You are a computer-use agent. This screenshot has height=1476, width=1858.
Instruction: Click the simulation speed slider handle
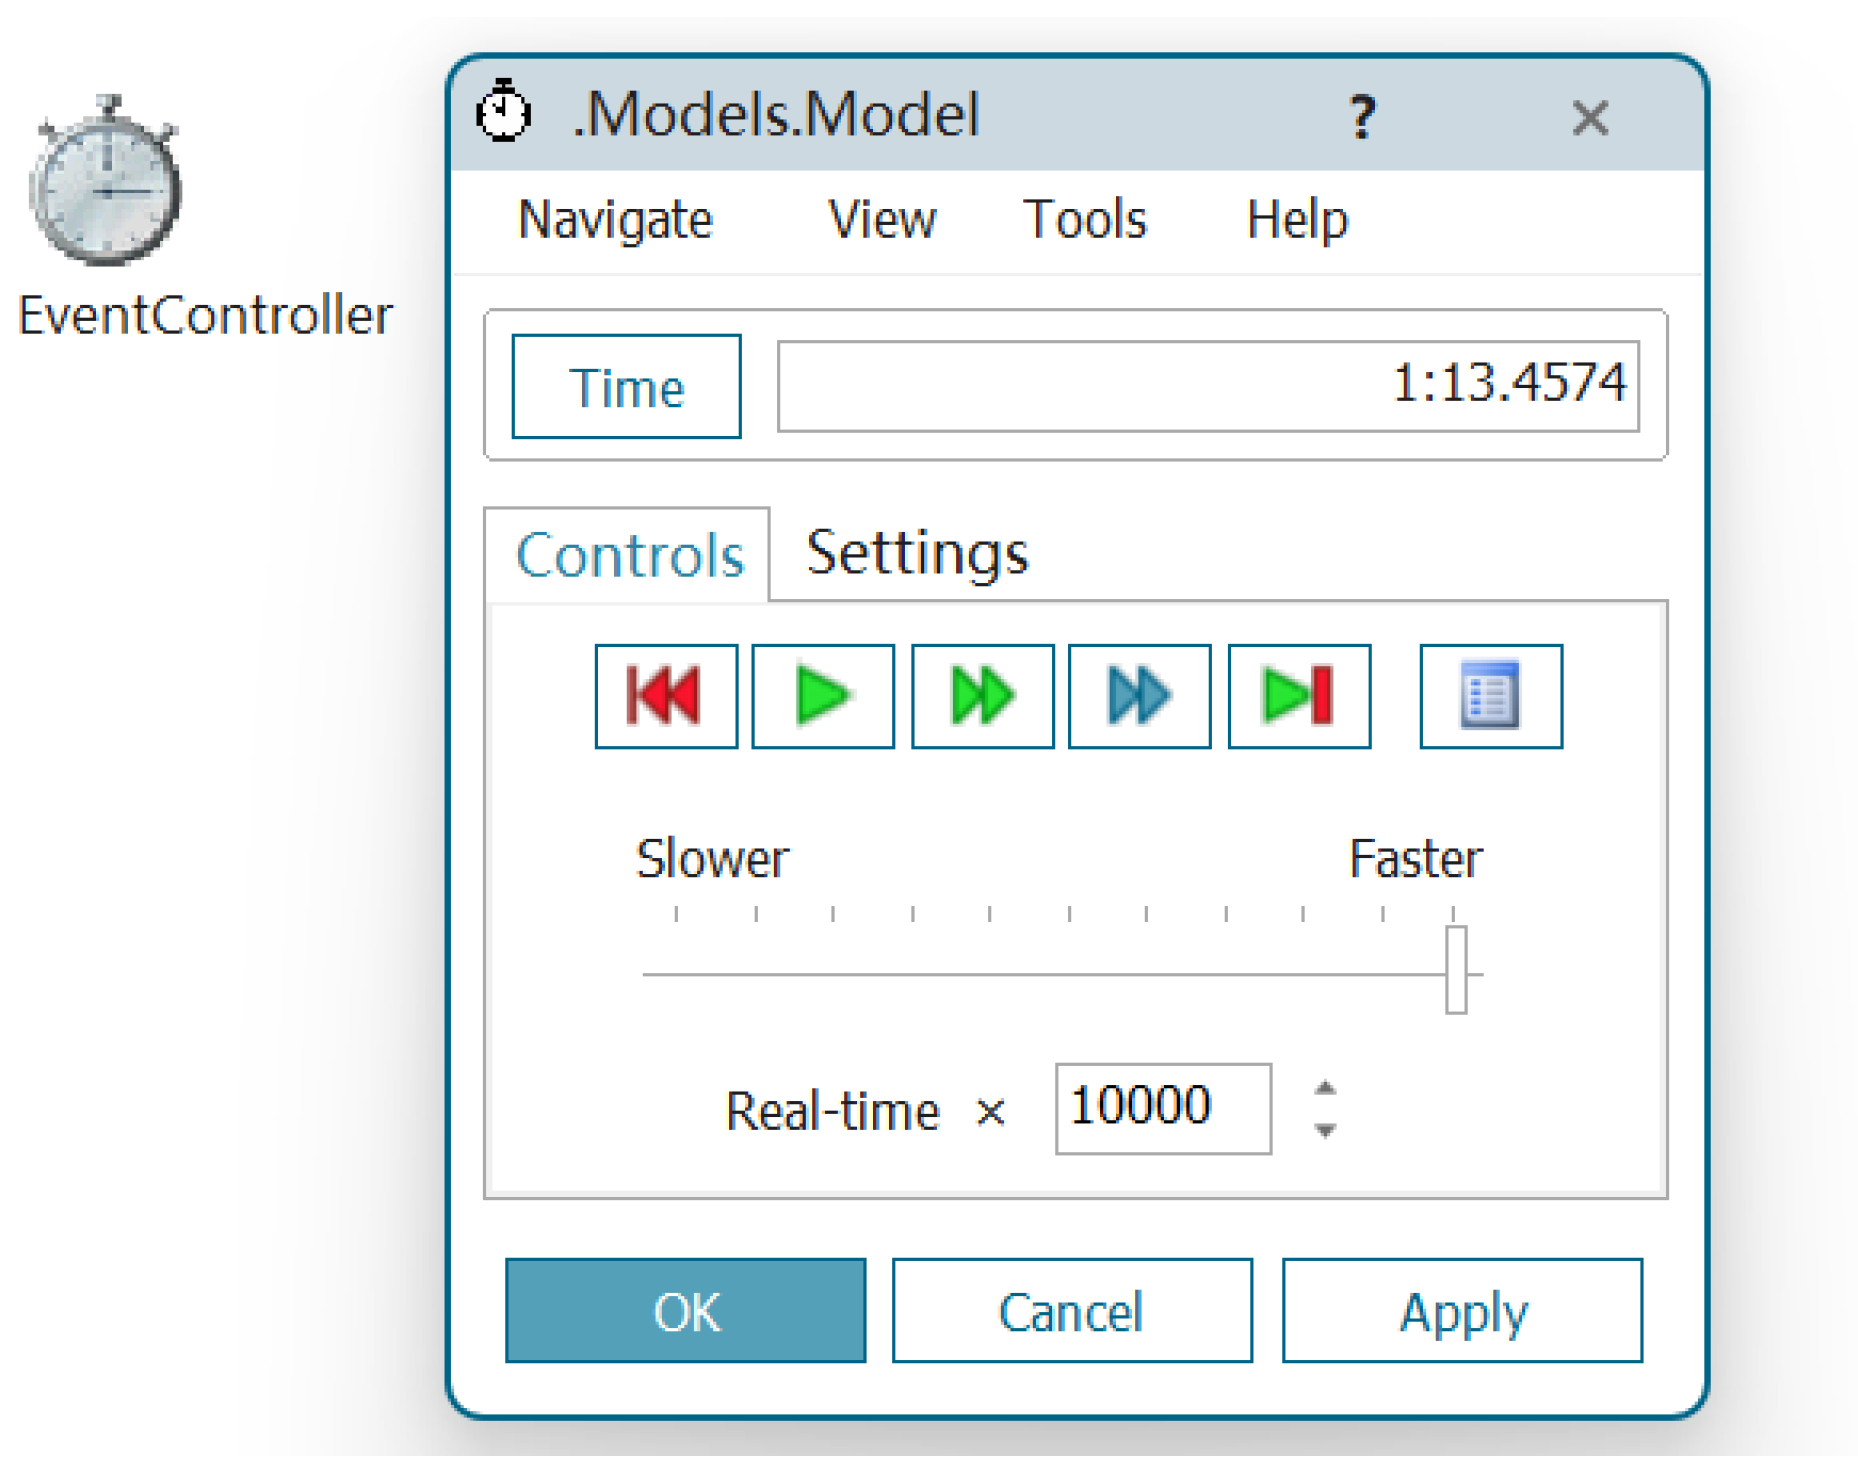tap(1455, 969)
